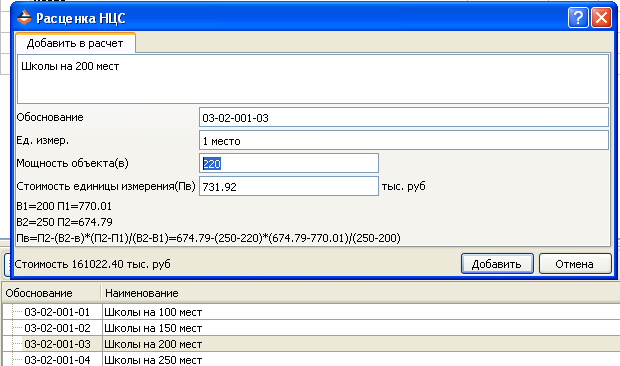
Task: Click the Добавить button
Action: 497,264
